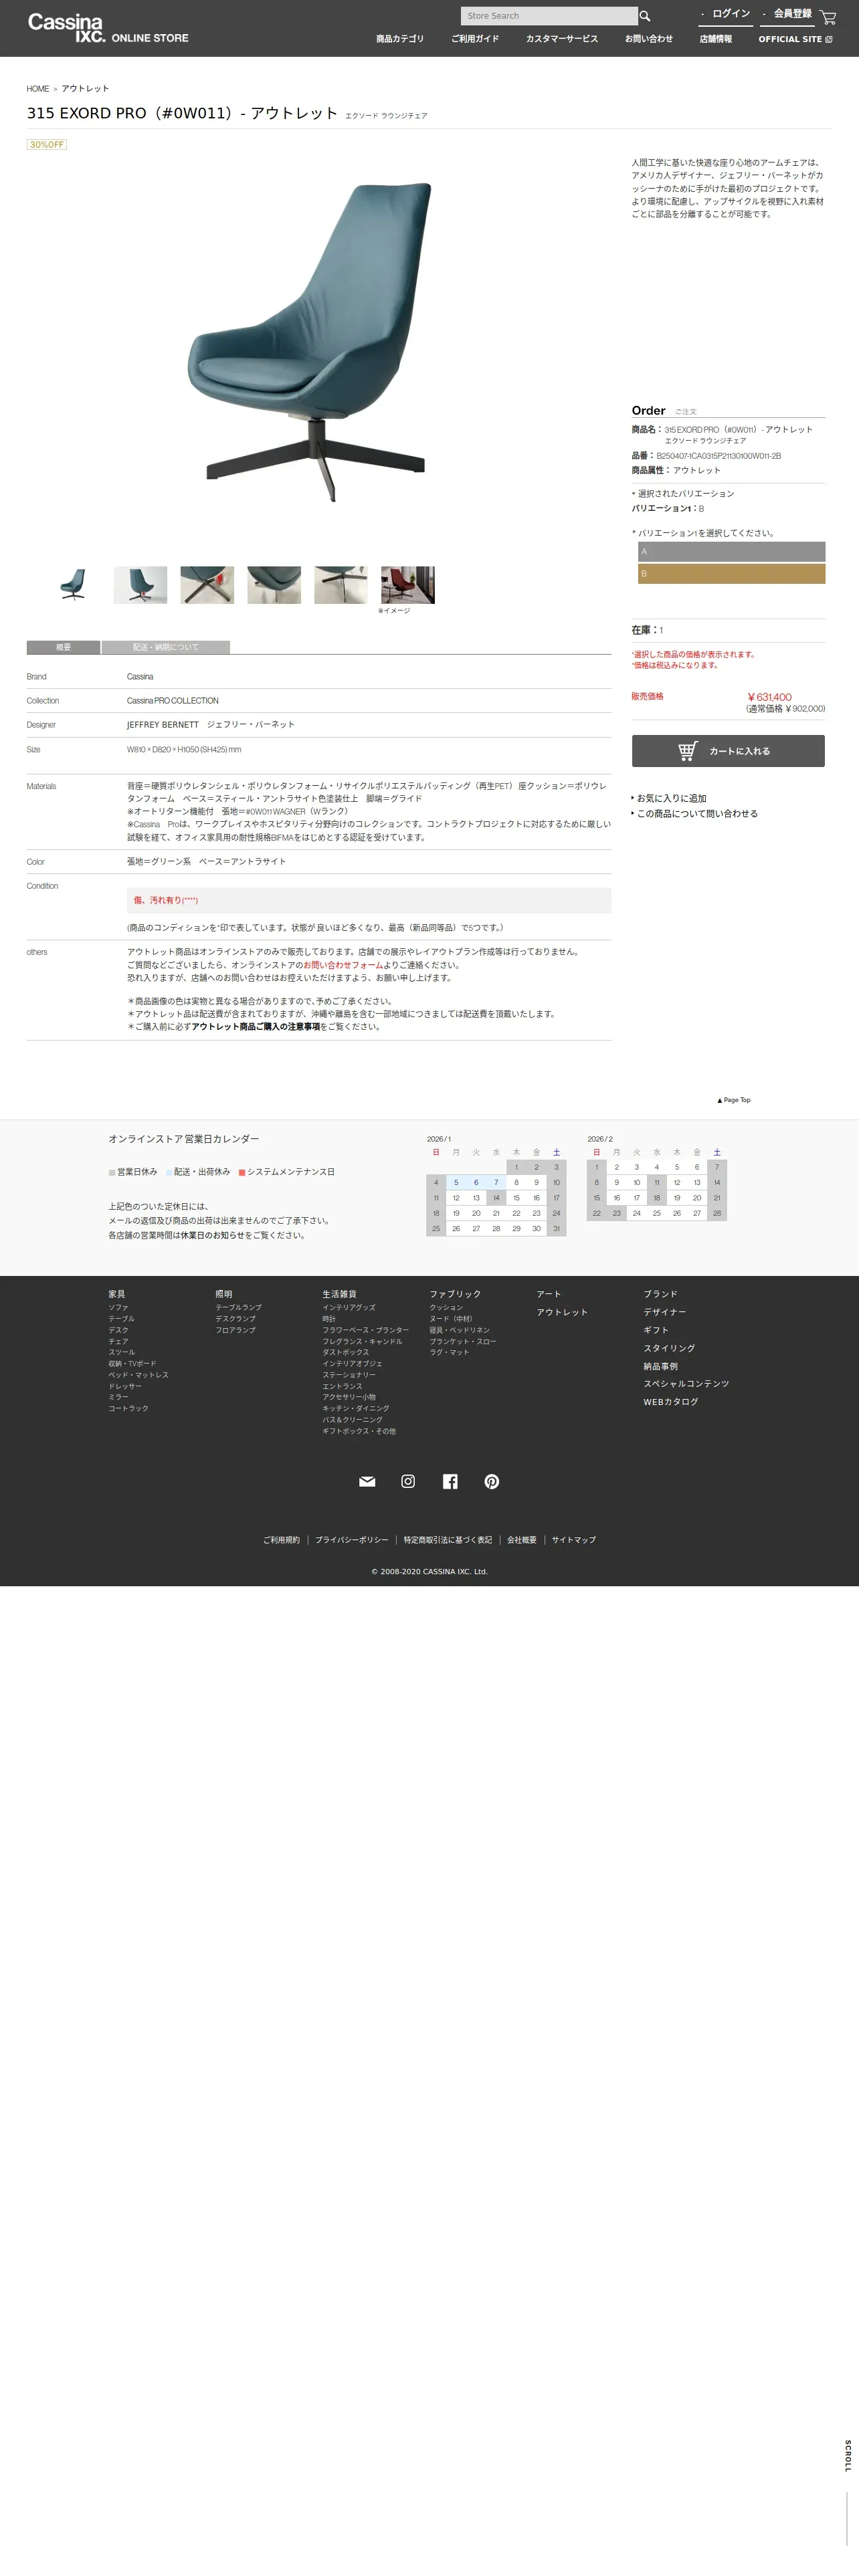Viewport: 859px width, 2576px height.
Task: Select the fourth thumbnail of seat underside
Action: click(x=274, y=585)
